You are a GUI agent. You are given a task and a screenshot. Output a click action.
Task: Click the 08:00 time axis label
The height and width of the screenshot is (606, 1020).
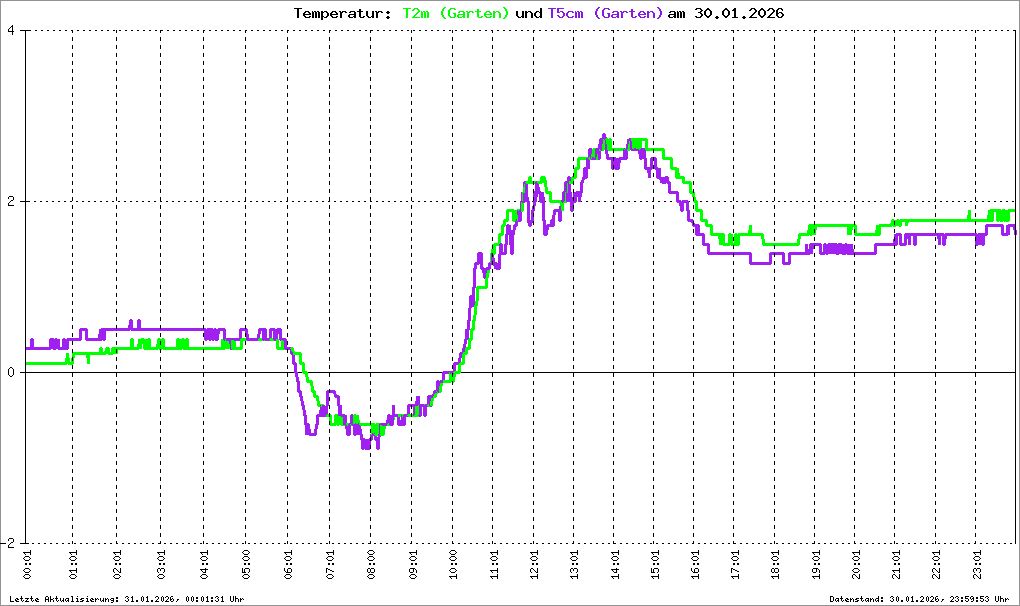[370, 565]
